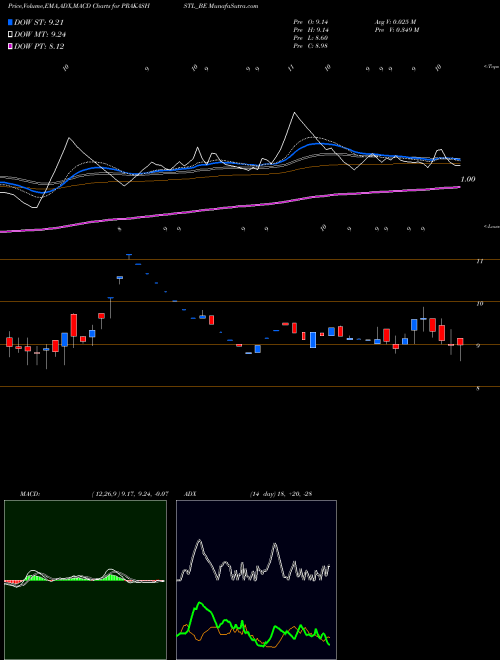The image size is (500, 660).
Task: Select the 'DOW ST: 9.21' legend text
Action: 39,22
